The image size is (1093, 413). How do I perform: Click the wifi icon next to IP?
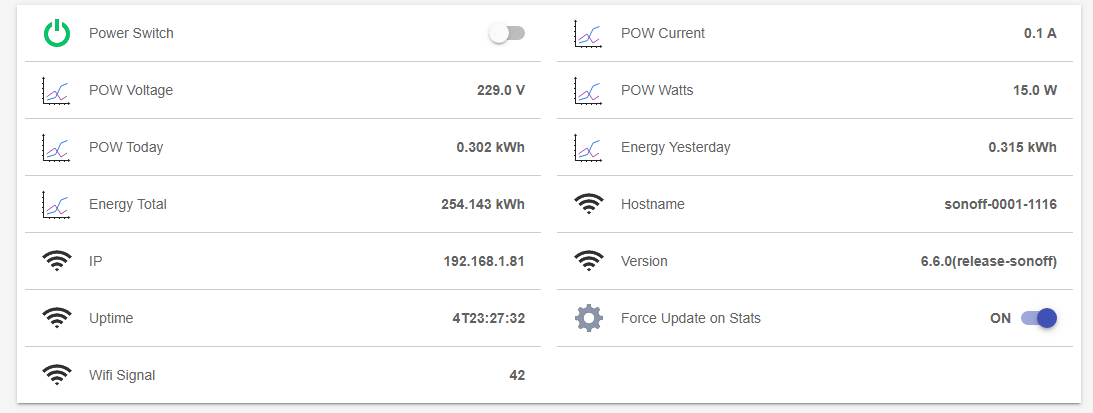point(57,262)
